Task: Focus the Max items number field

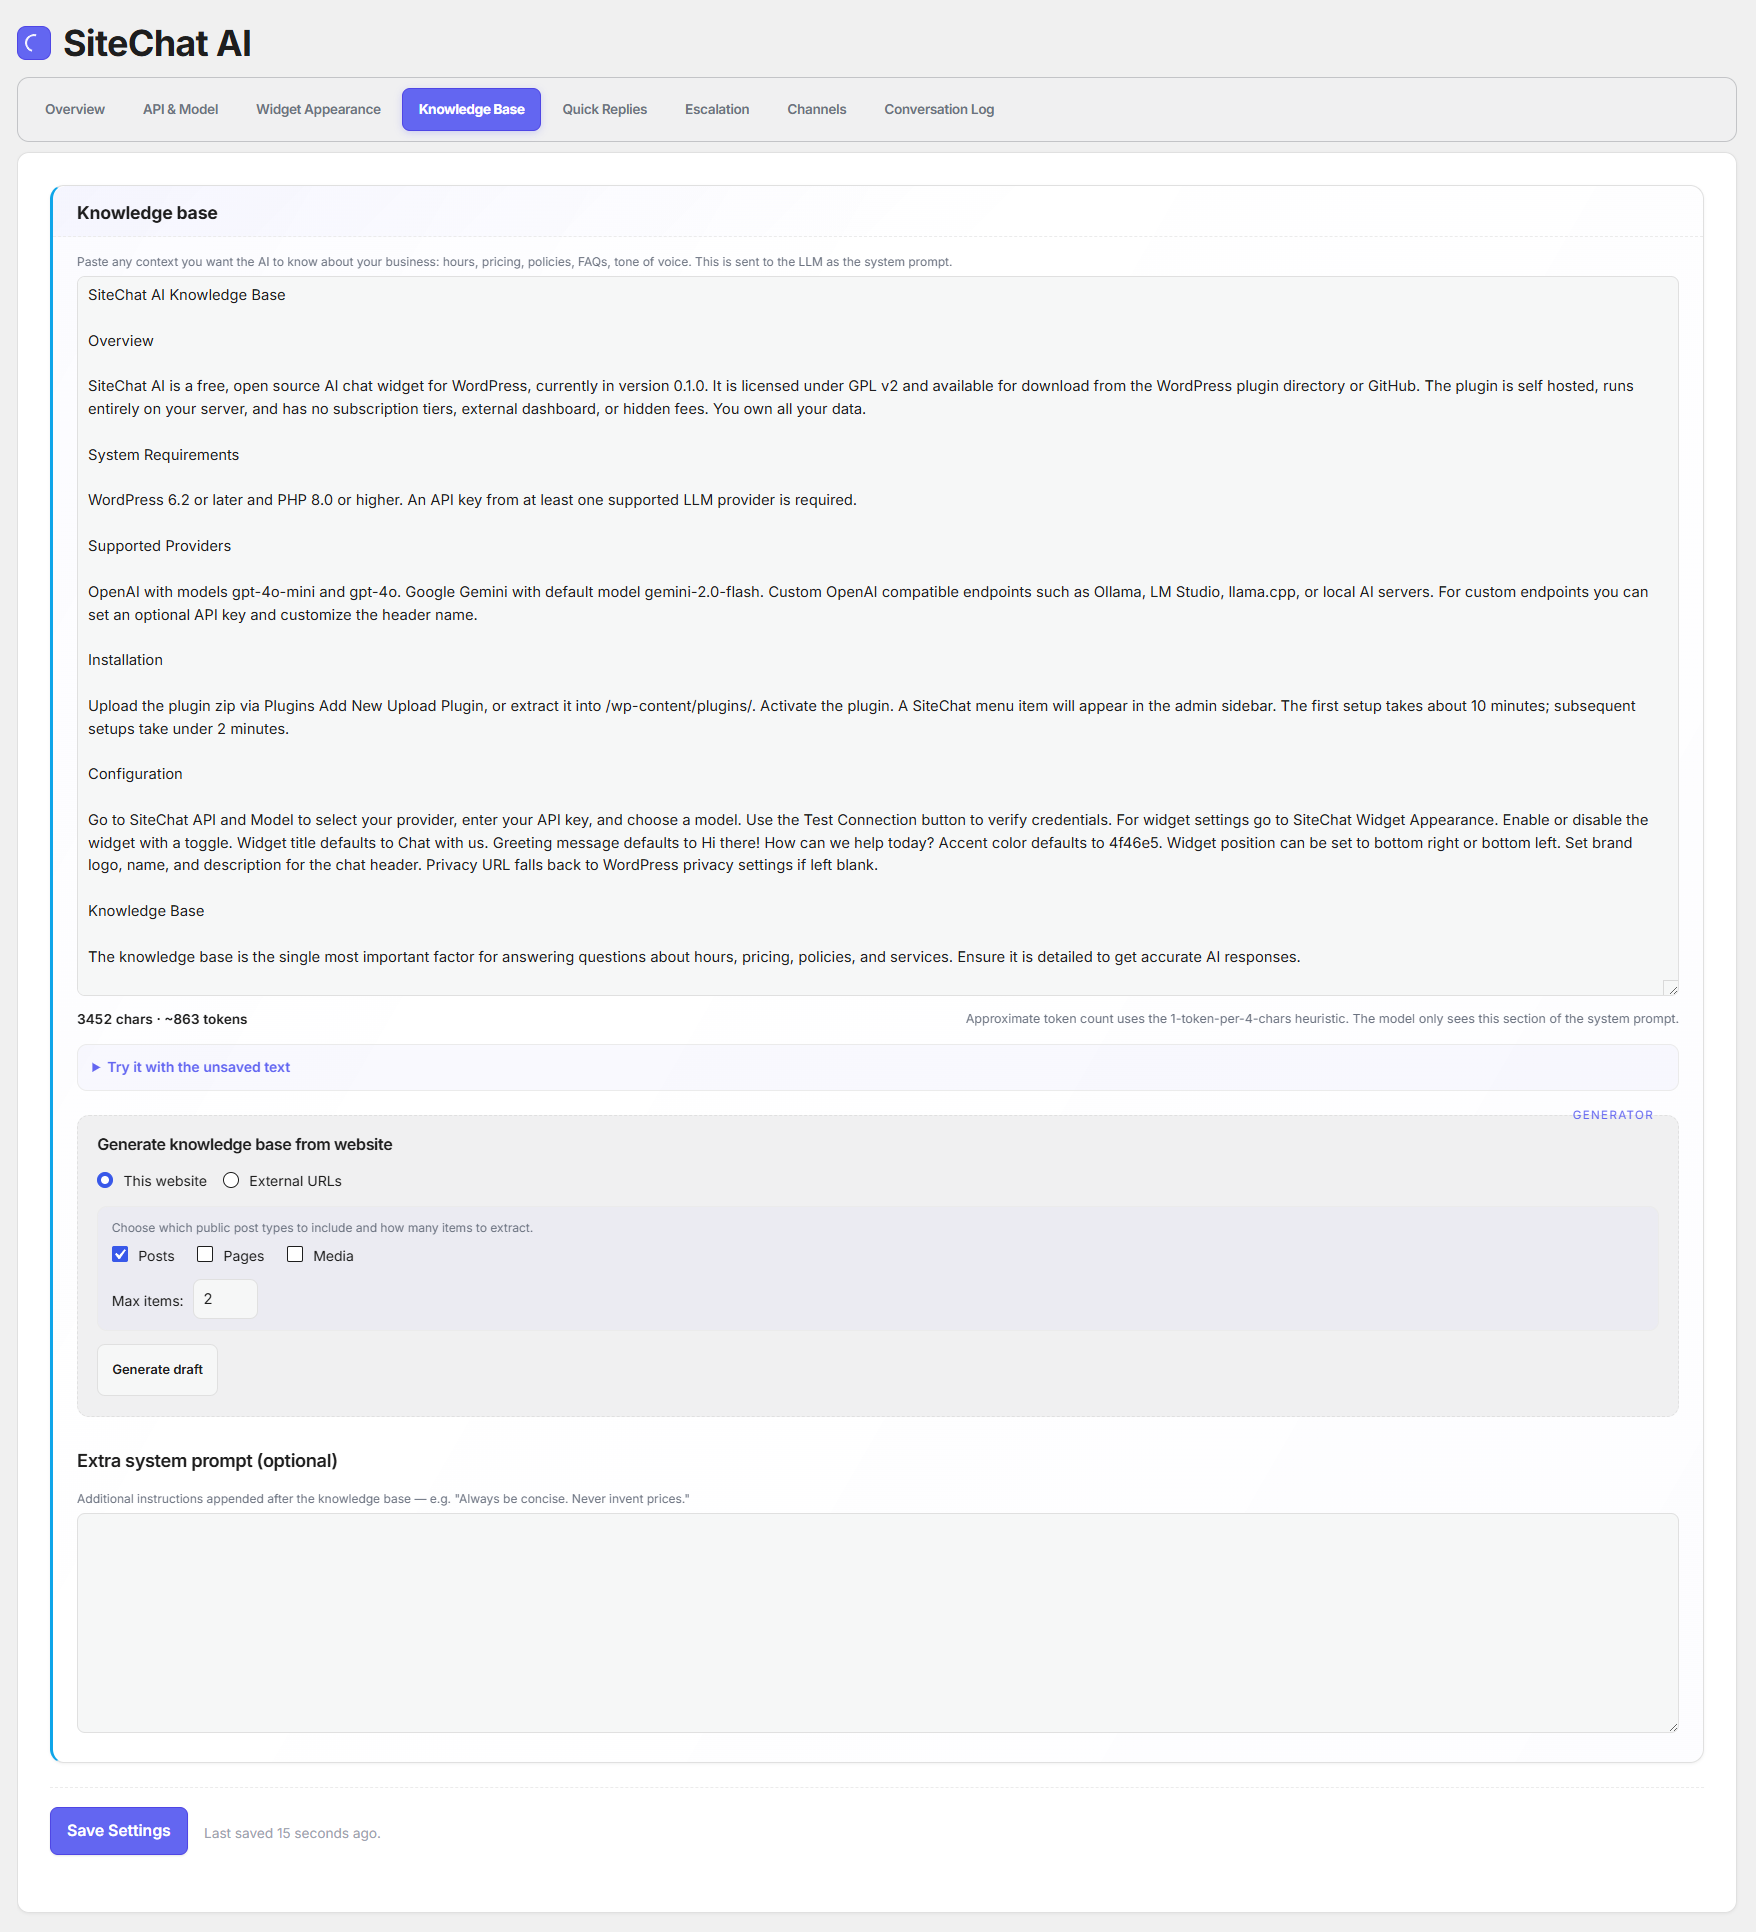Action: 225,1299
